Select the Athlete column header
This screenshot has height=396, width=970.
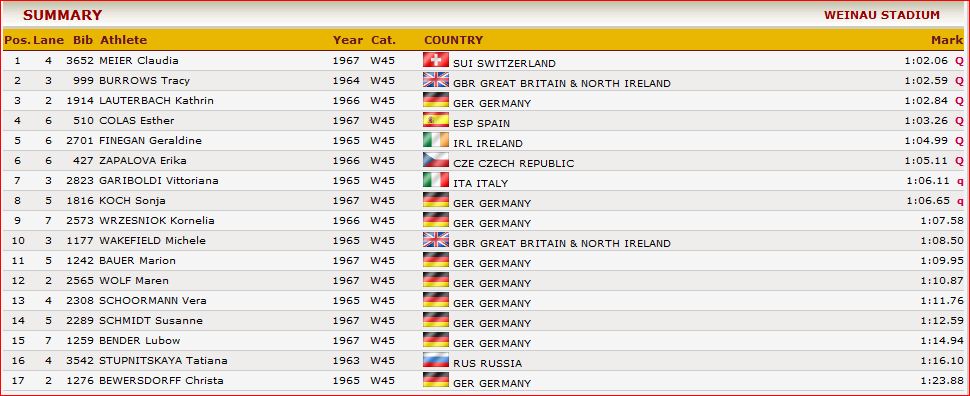pos(124,40)
